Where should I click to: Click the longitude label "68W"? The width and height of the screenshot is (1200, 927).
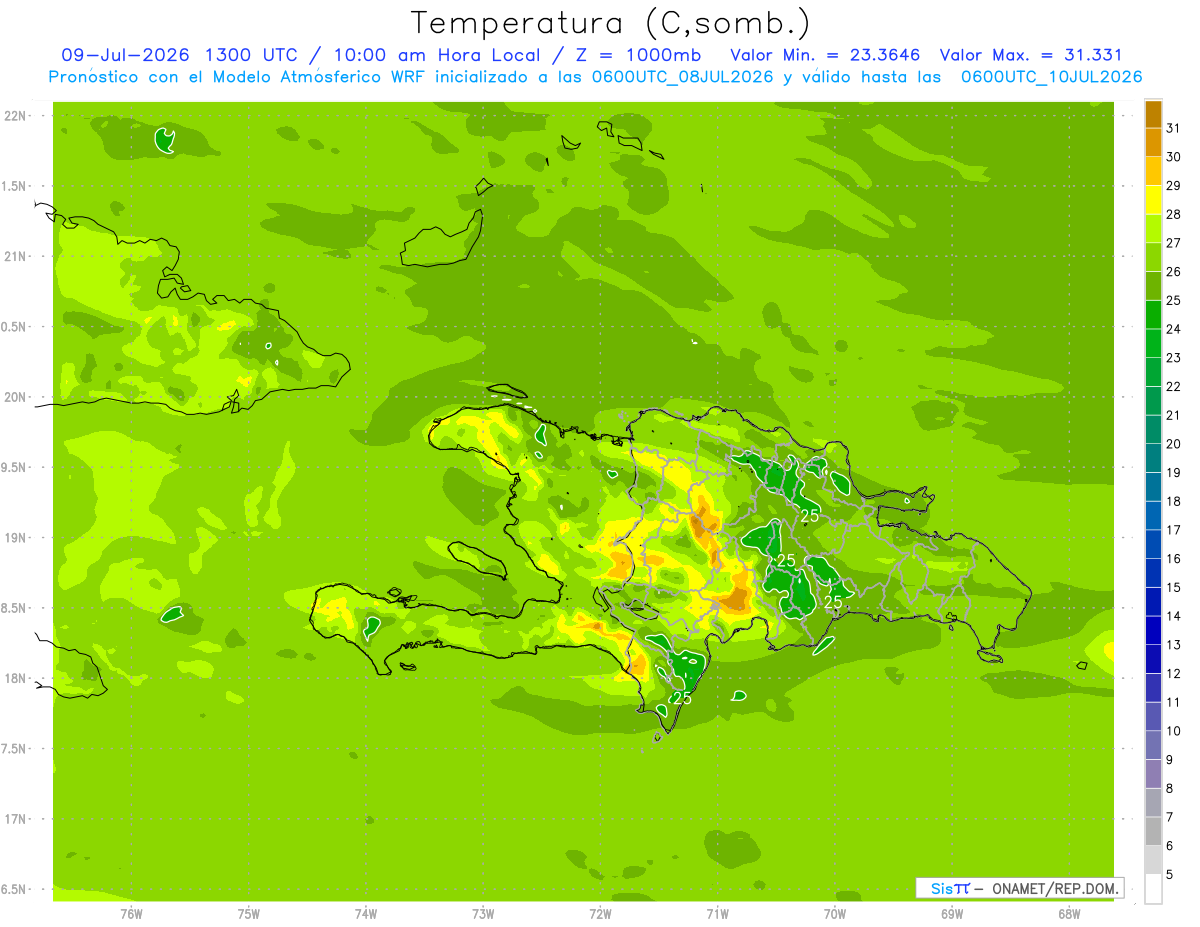coord(1069,914)
